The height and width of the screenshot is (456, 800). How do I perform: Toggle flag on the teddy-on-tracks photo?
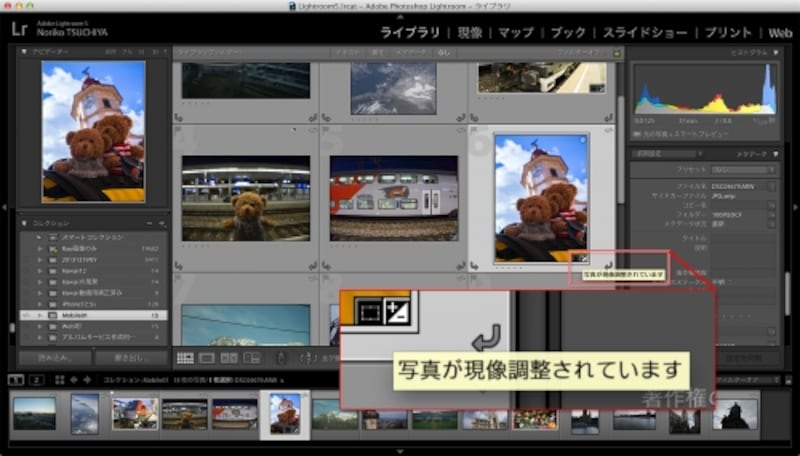tap(178, 130)
